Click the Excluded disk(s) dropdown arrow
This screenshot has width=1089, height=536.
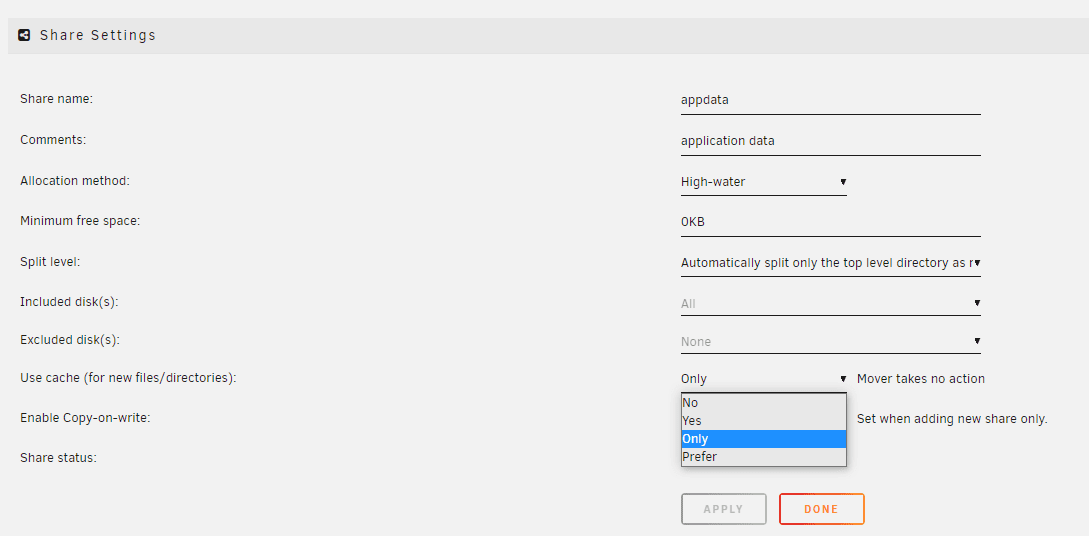(976, 341)
